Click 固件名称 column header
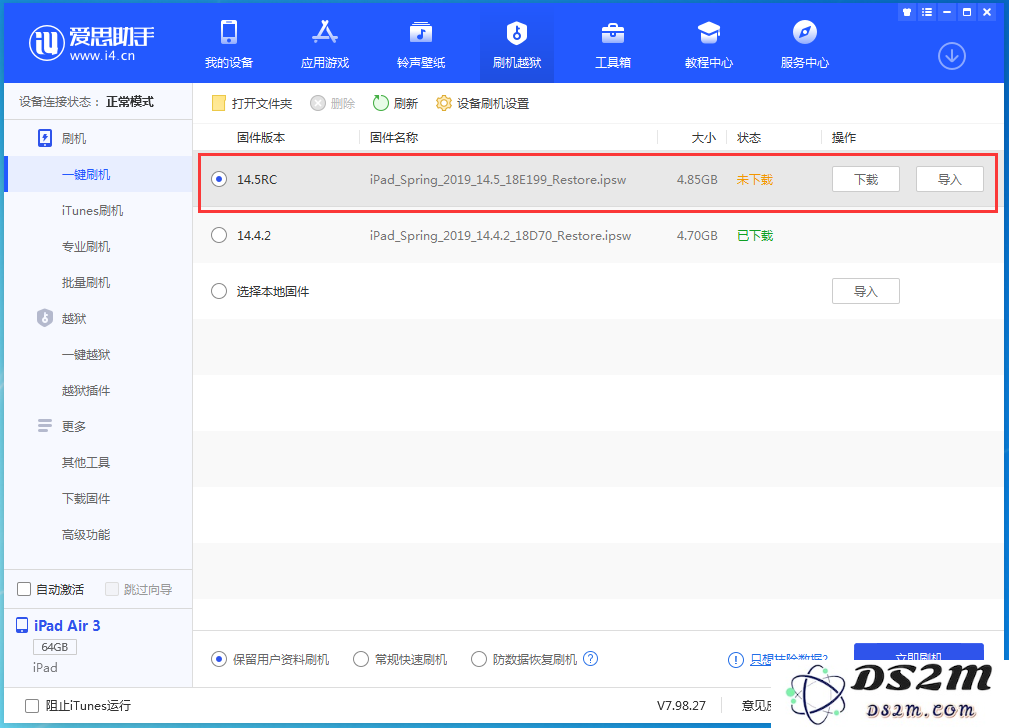 tap(394, 137)
